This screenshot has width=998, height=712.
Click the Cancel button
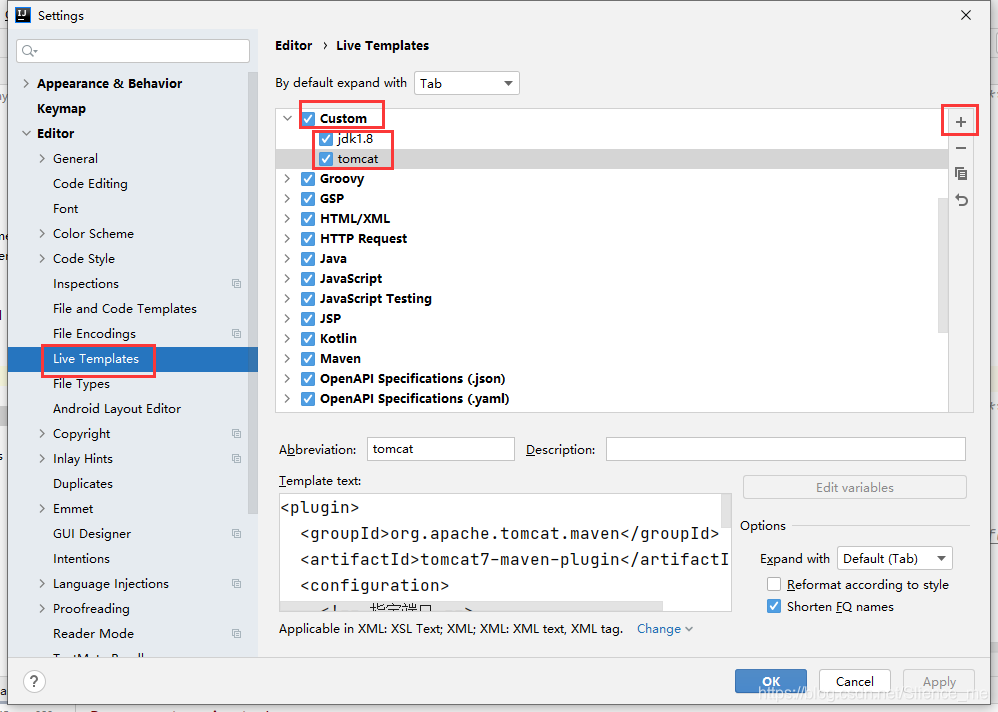point(855,681)
